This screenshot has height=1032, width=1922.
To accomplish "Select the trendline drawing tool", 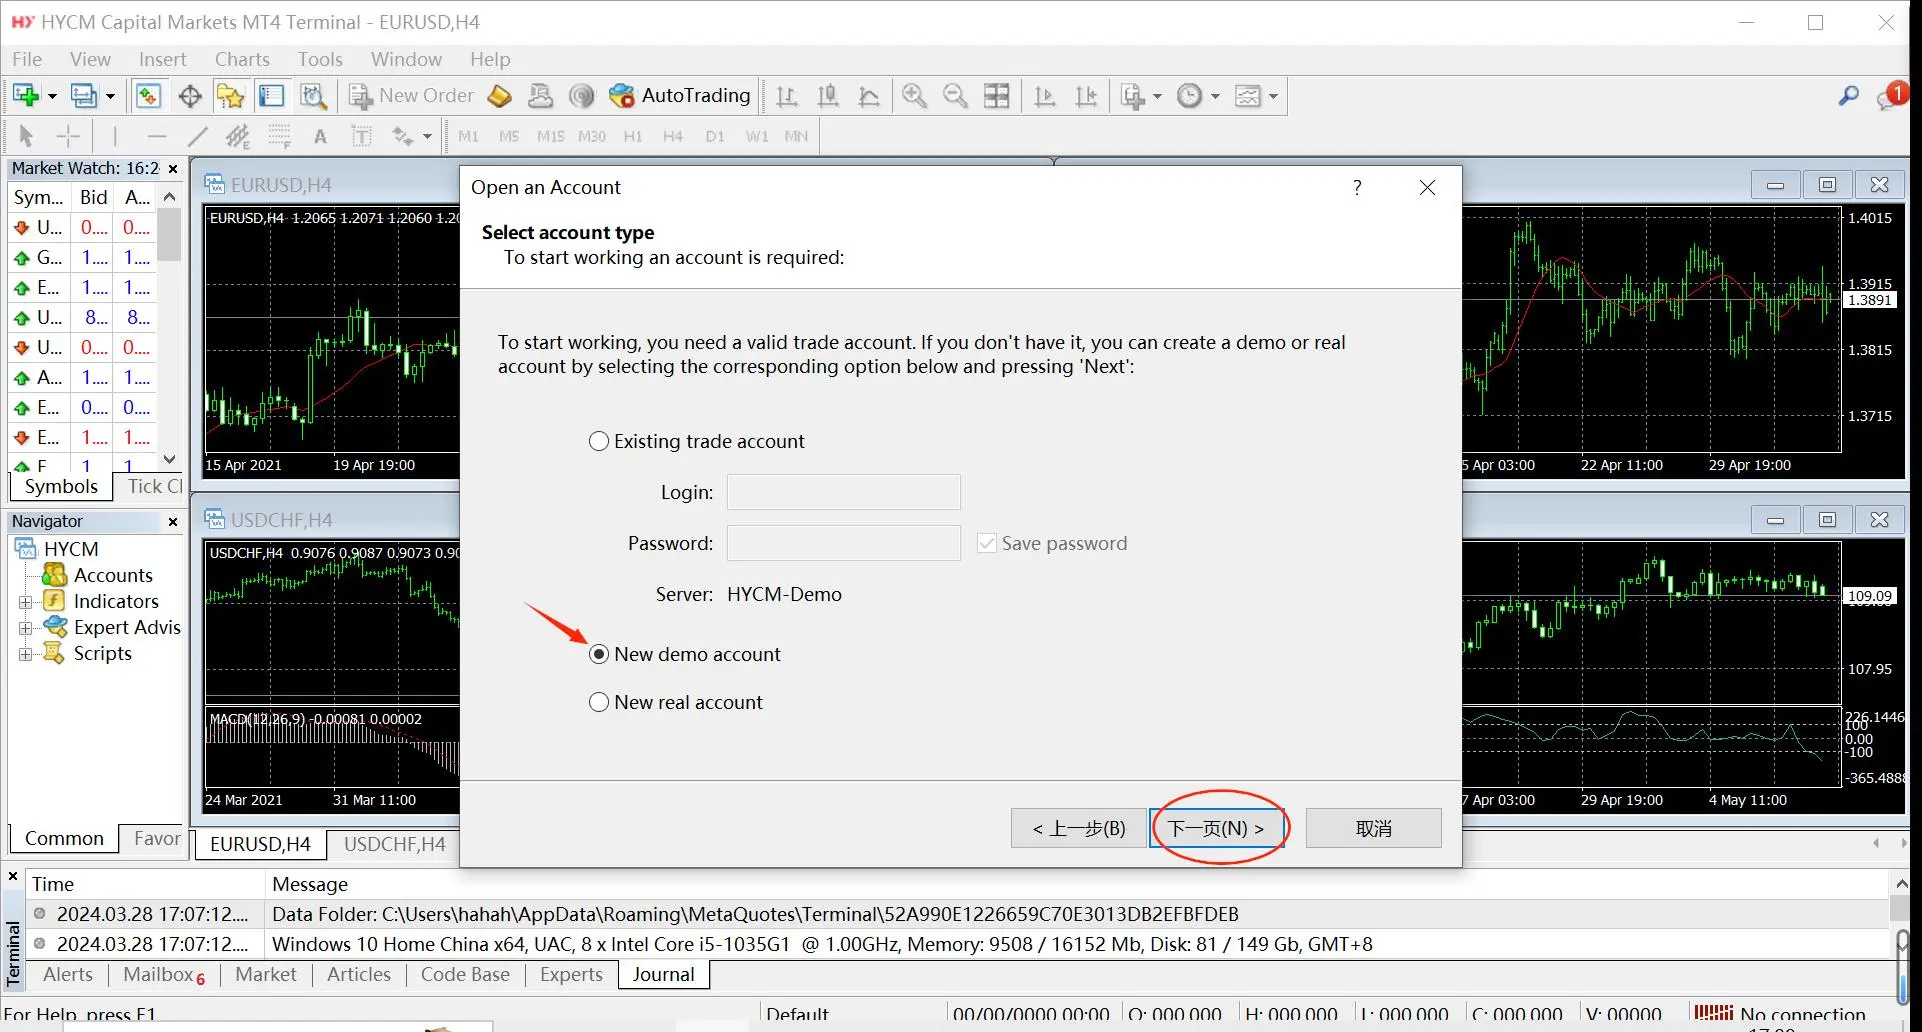I will click(197, 136).
